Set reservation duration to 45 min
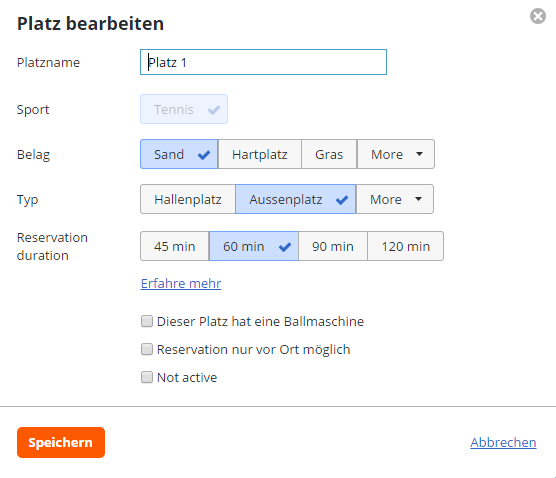The height and width of the screenshot is (478, 556). pos(174,246)
